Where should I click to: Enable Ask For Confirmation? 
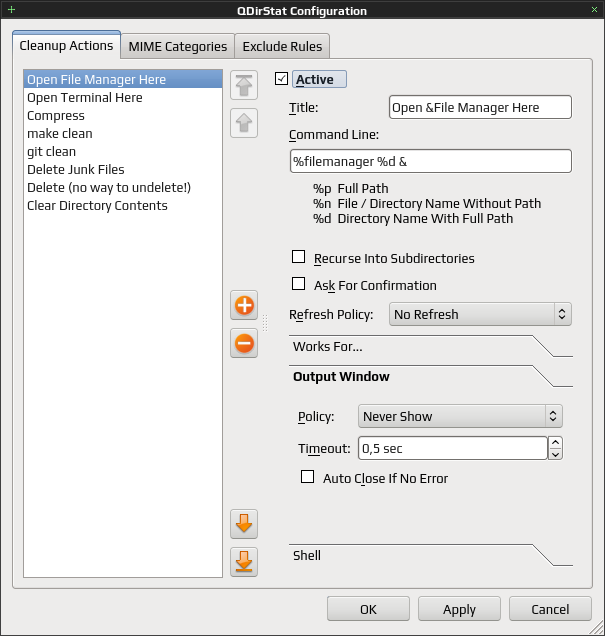(x=298, y=284)
